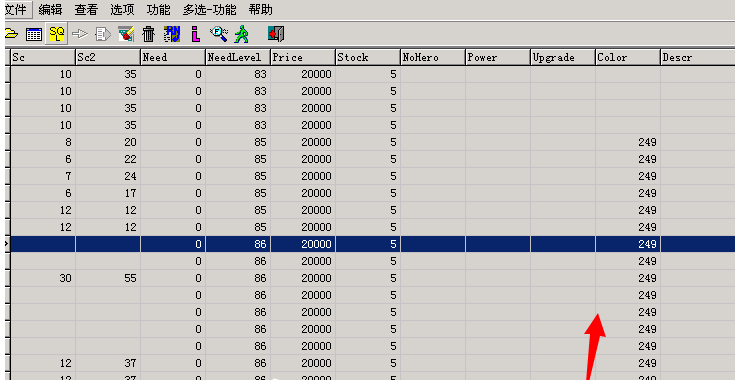Click the empty Sc cell in highlighted row
Viewport: 735px width, 380px height.
pos(43,244)
